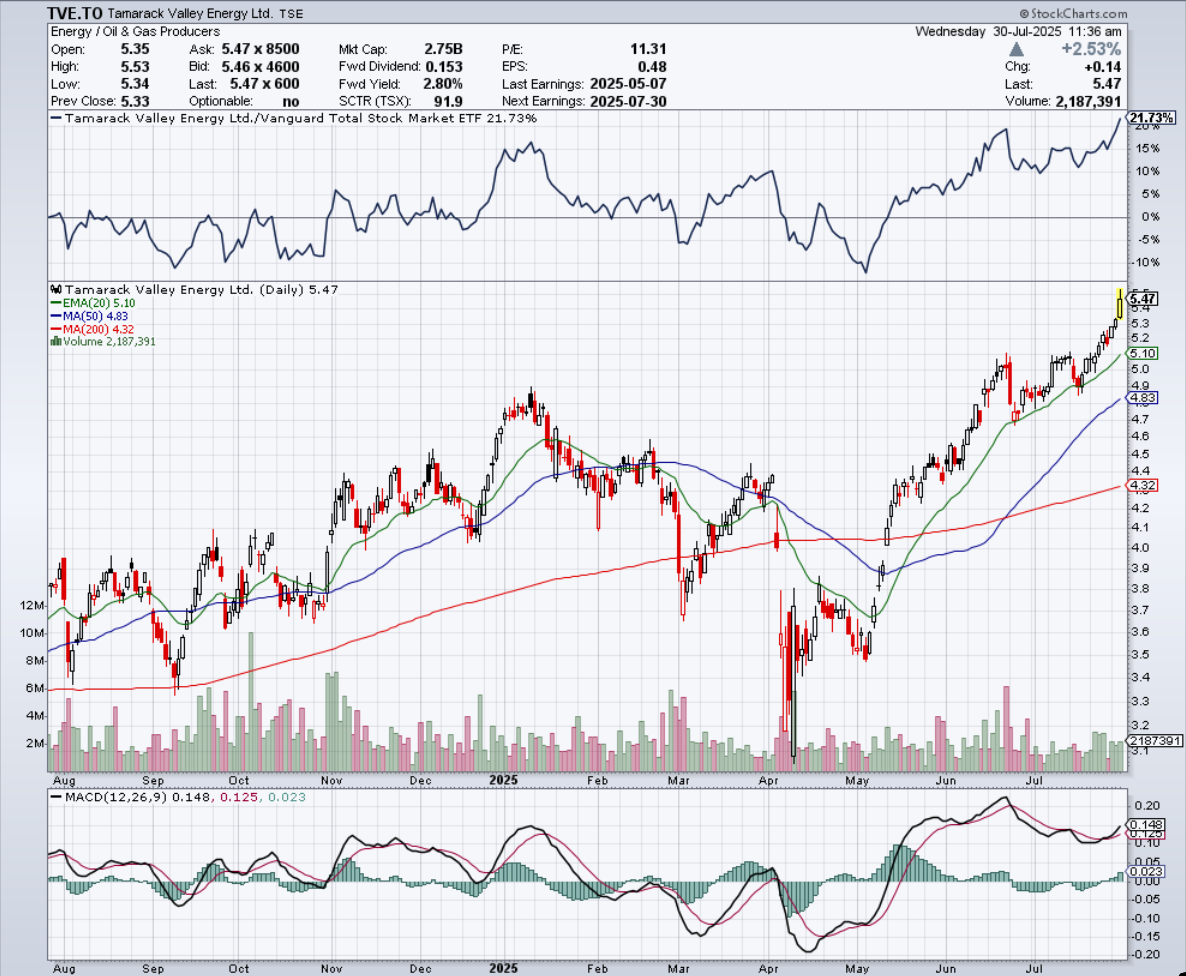Click the Last quote 5.47 x 600
The width and height of the screenshot is (1186, 976).
[265, 84]
